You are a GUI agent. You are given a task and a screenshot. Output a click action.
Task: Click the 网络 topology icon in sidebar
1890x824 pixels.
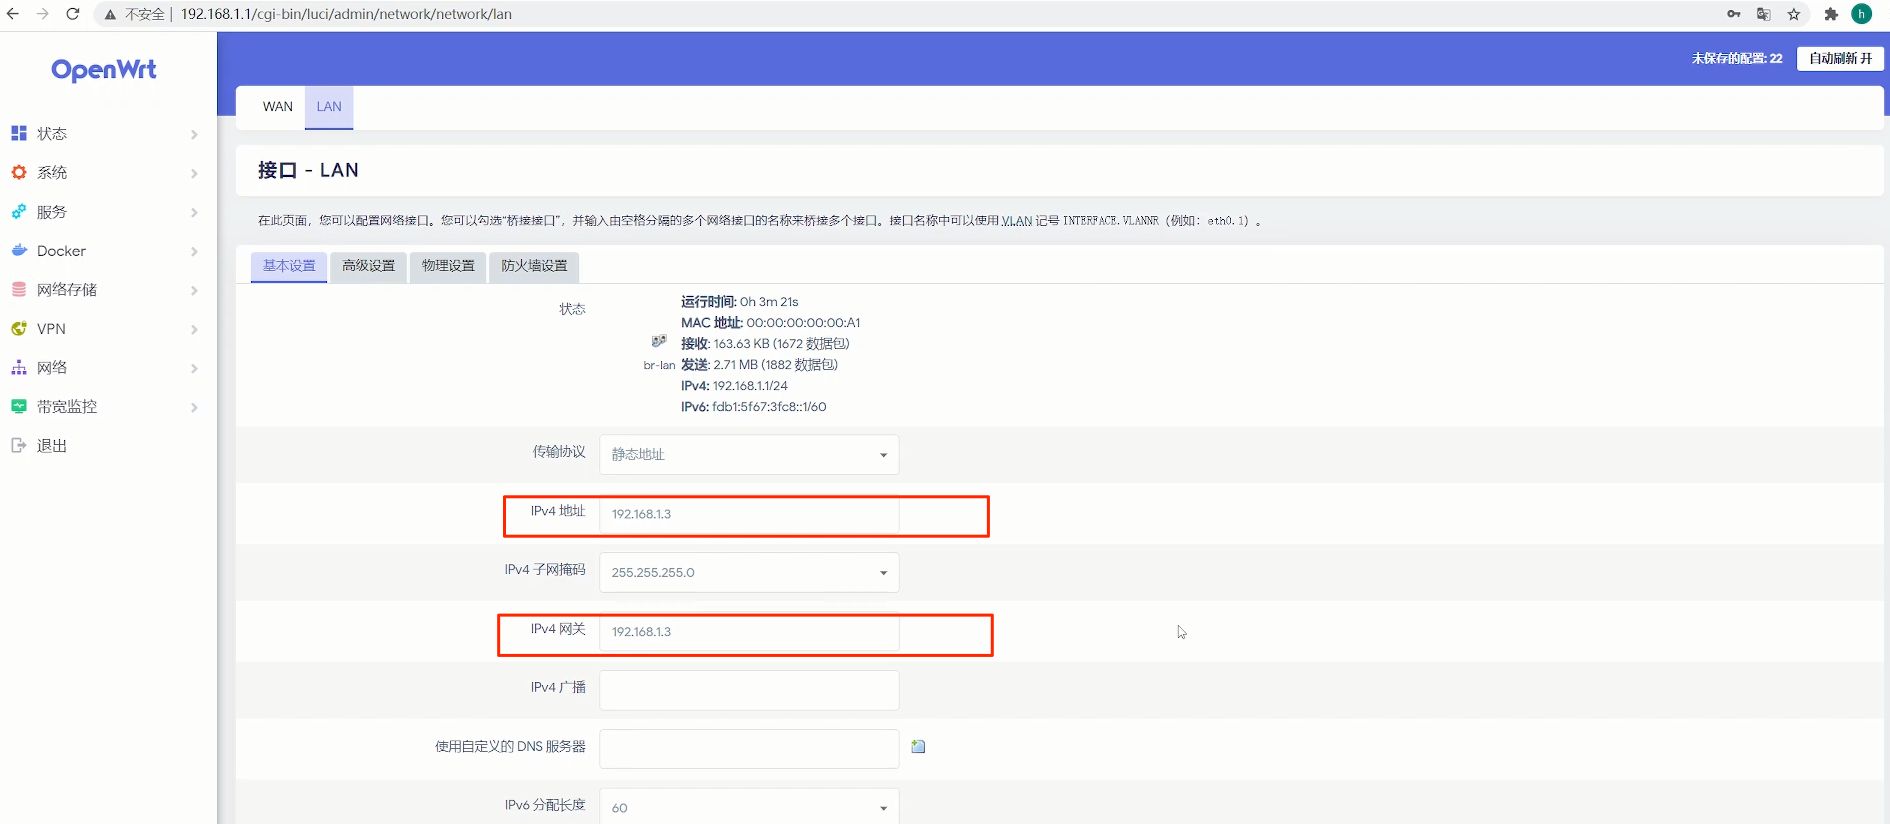pos(19,367)
